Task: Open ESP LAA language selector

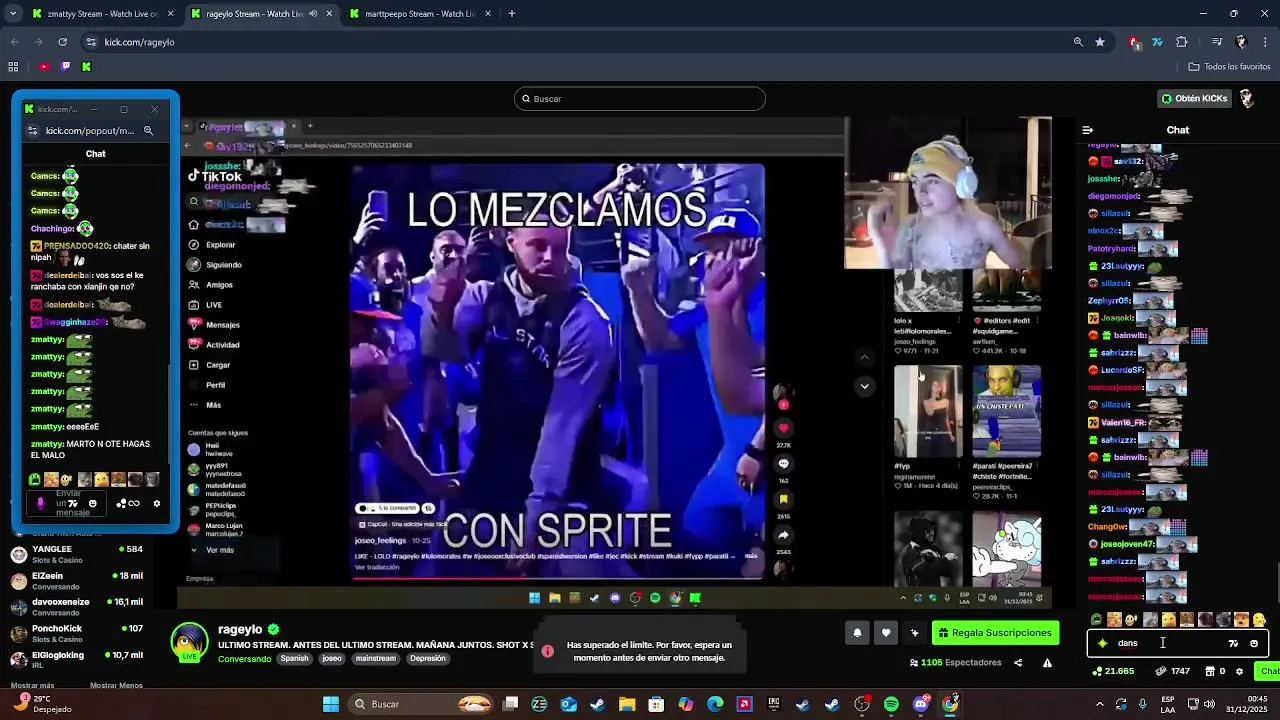Action: pyautogui.click(x=1168, y=704)
